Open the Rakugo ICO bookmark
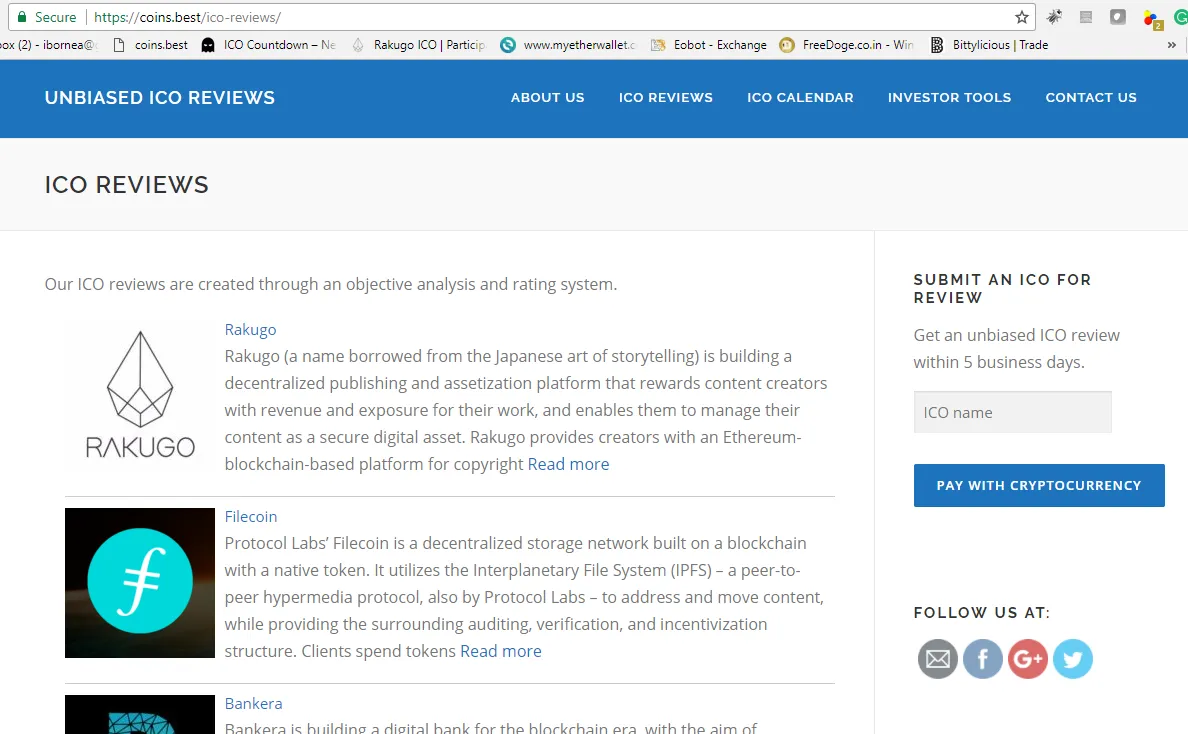Image resolution: width=1188 pixels, height=734 pixels. (418, 45)
